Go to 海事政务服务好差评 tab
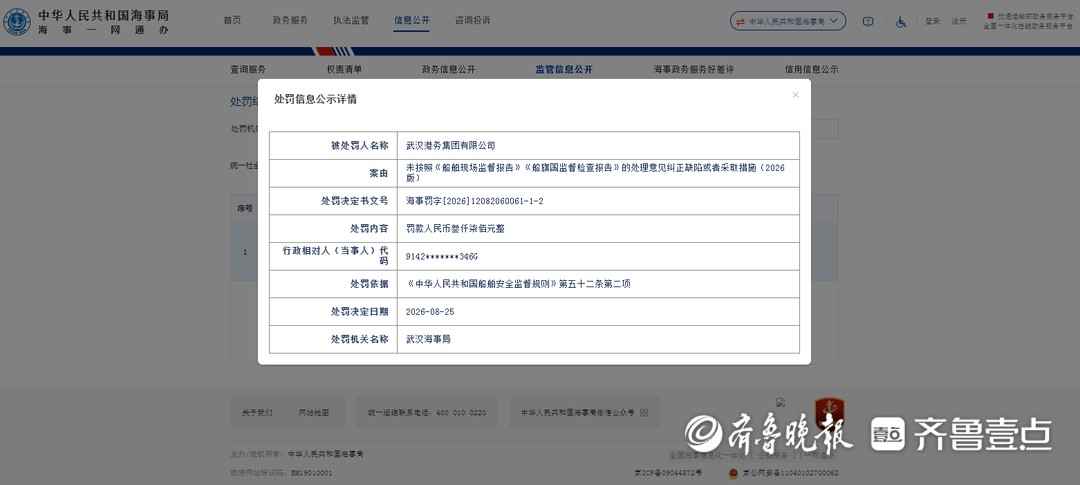The height and width of the screenshot is (485, 1080). pyautogui.click(x=694, y=70)
